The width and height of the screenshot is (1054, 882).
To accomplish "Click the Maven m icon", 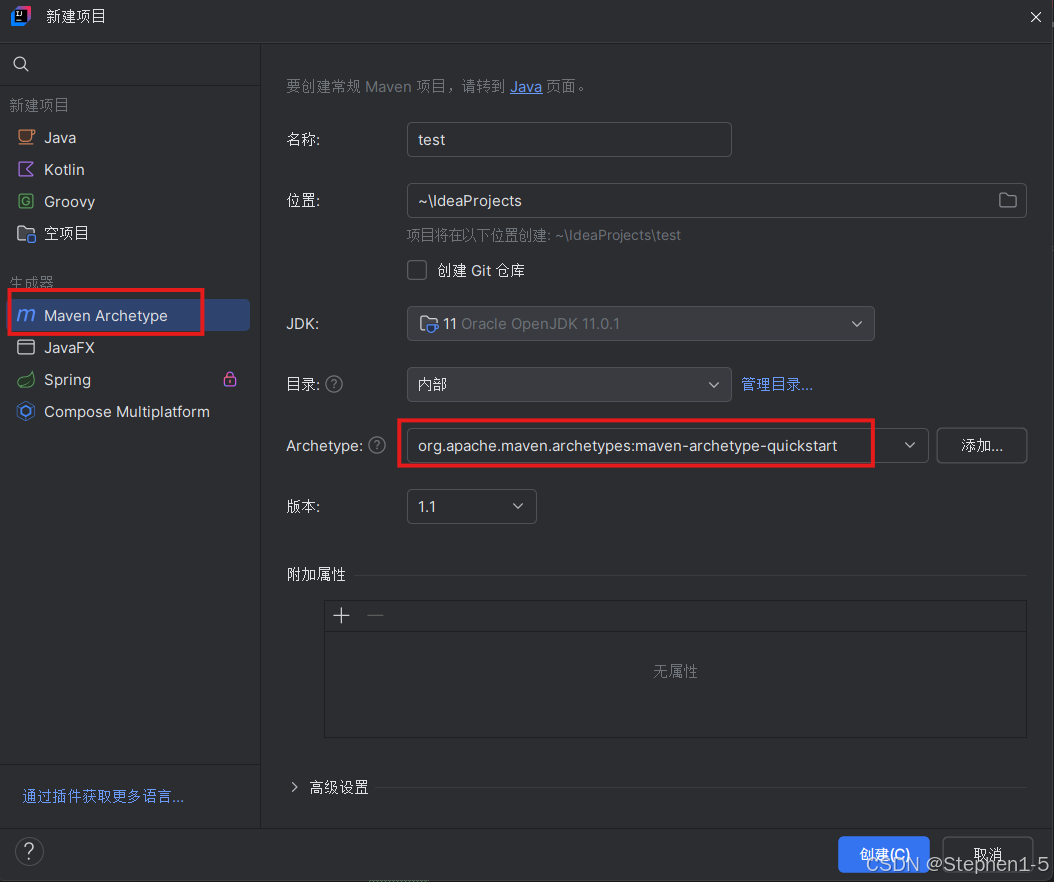I will click(x=26, y=315).
